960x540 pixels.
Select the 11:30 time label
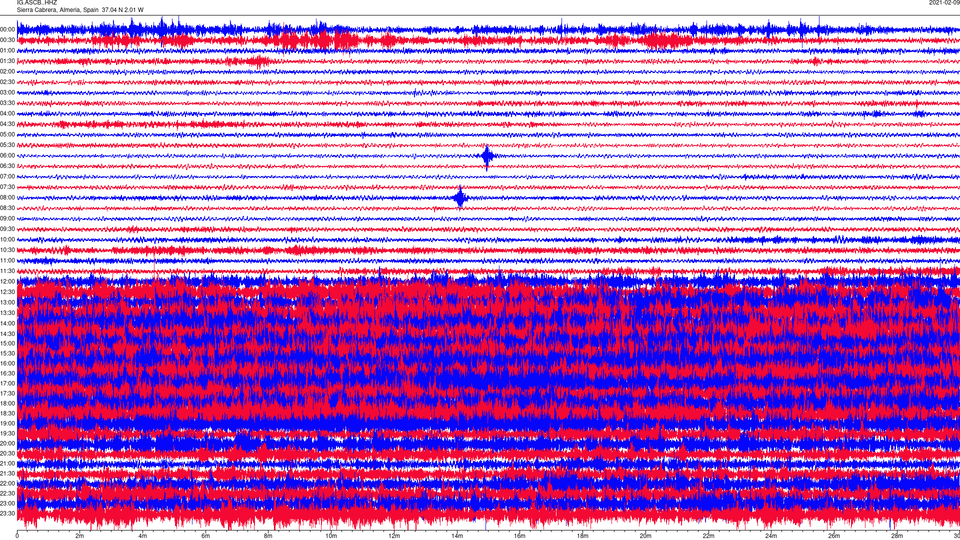[x=7, y=271]
